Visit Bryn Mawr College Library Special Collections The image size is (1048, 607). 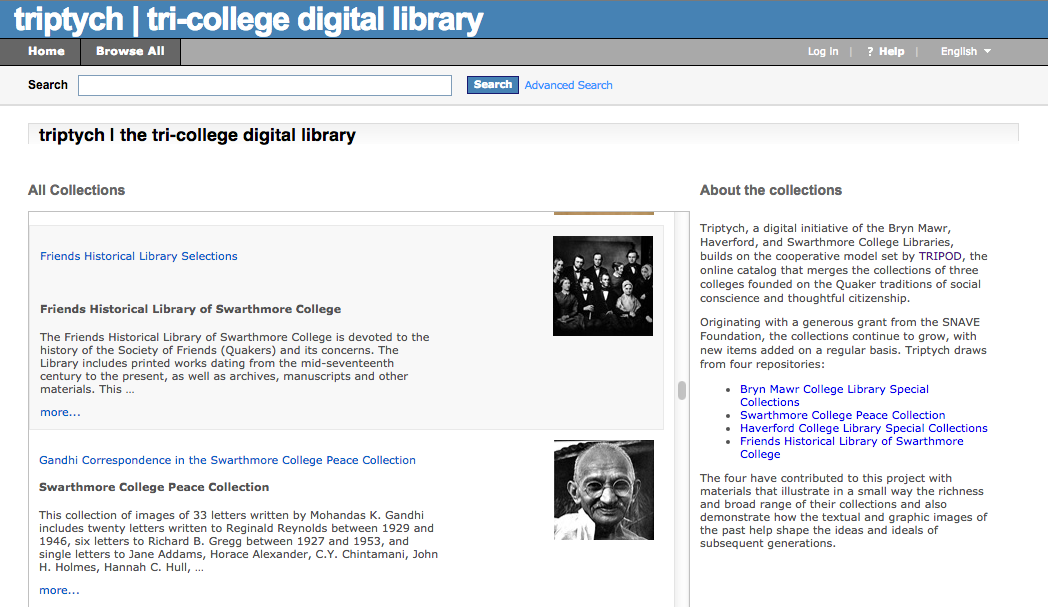tap(834, 389)
